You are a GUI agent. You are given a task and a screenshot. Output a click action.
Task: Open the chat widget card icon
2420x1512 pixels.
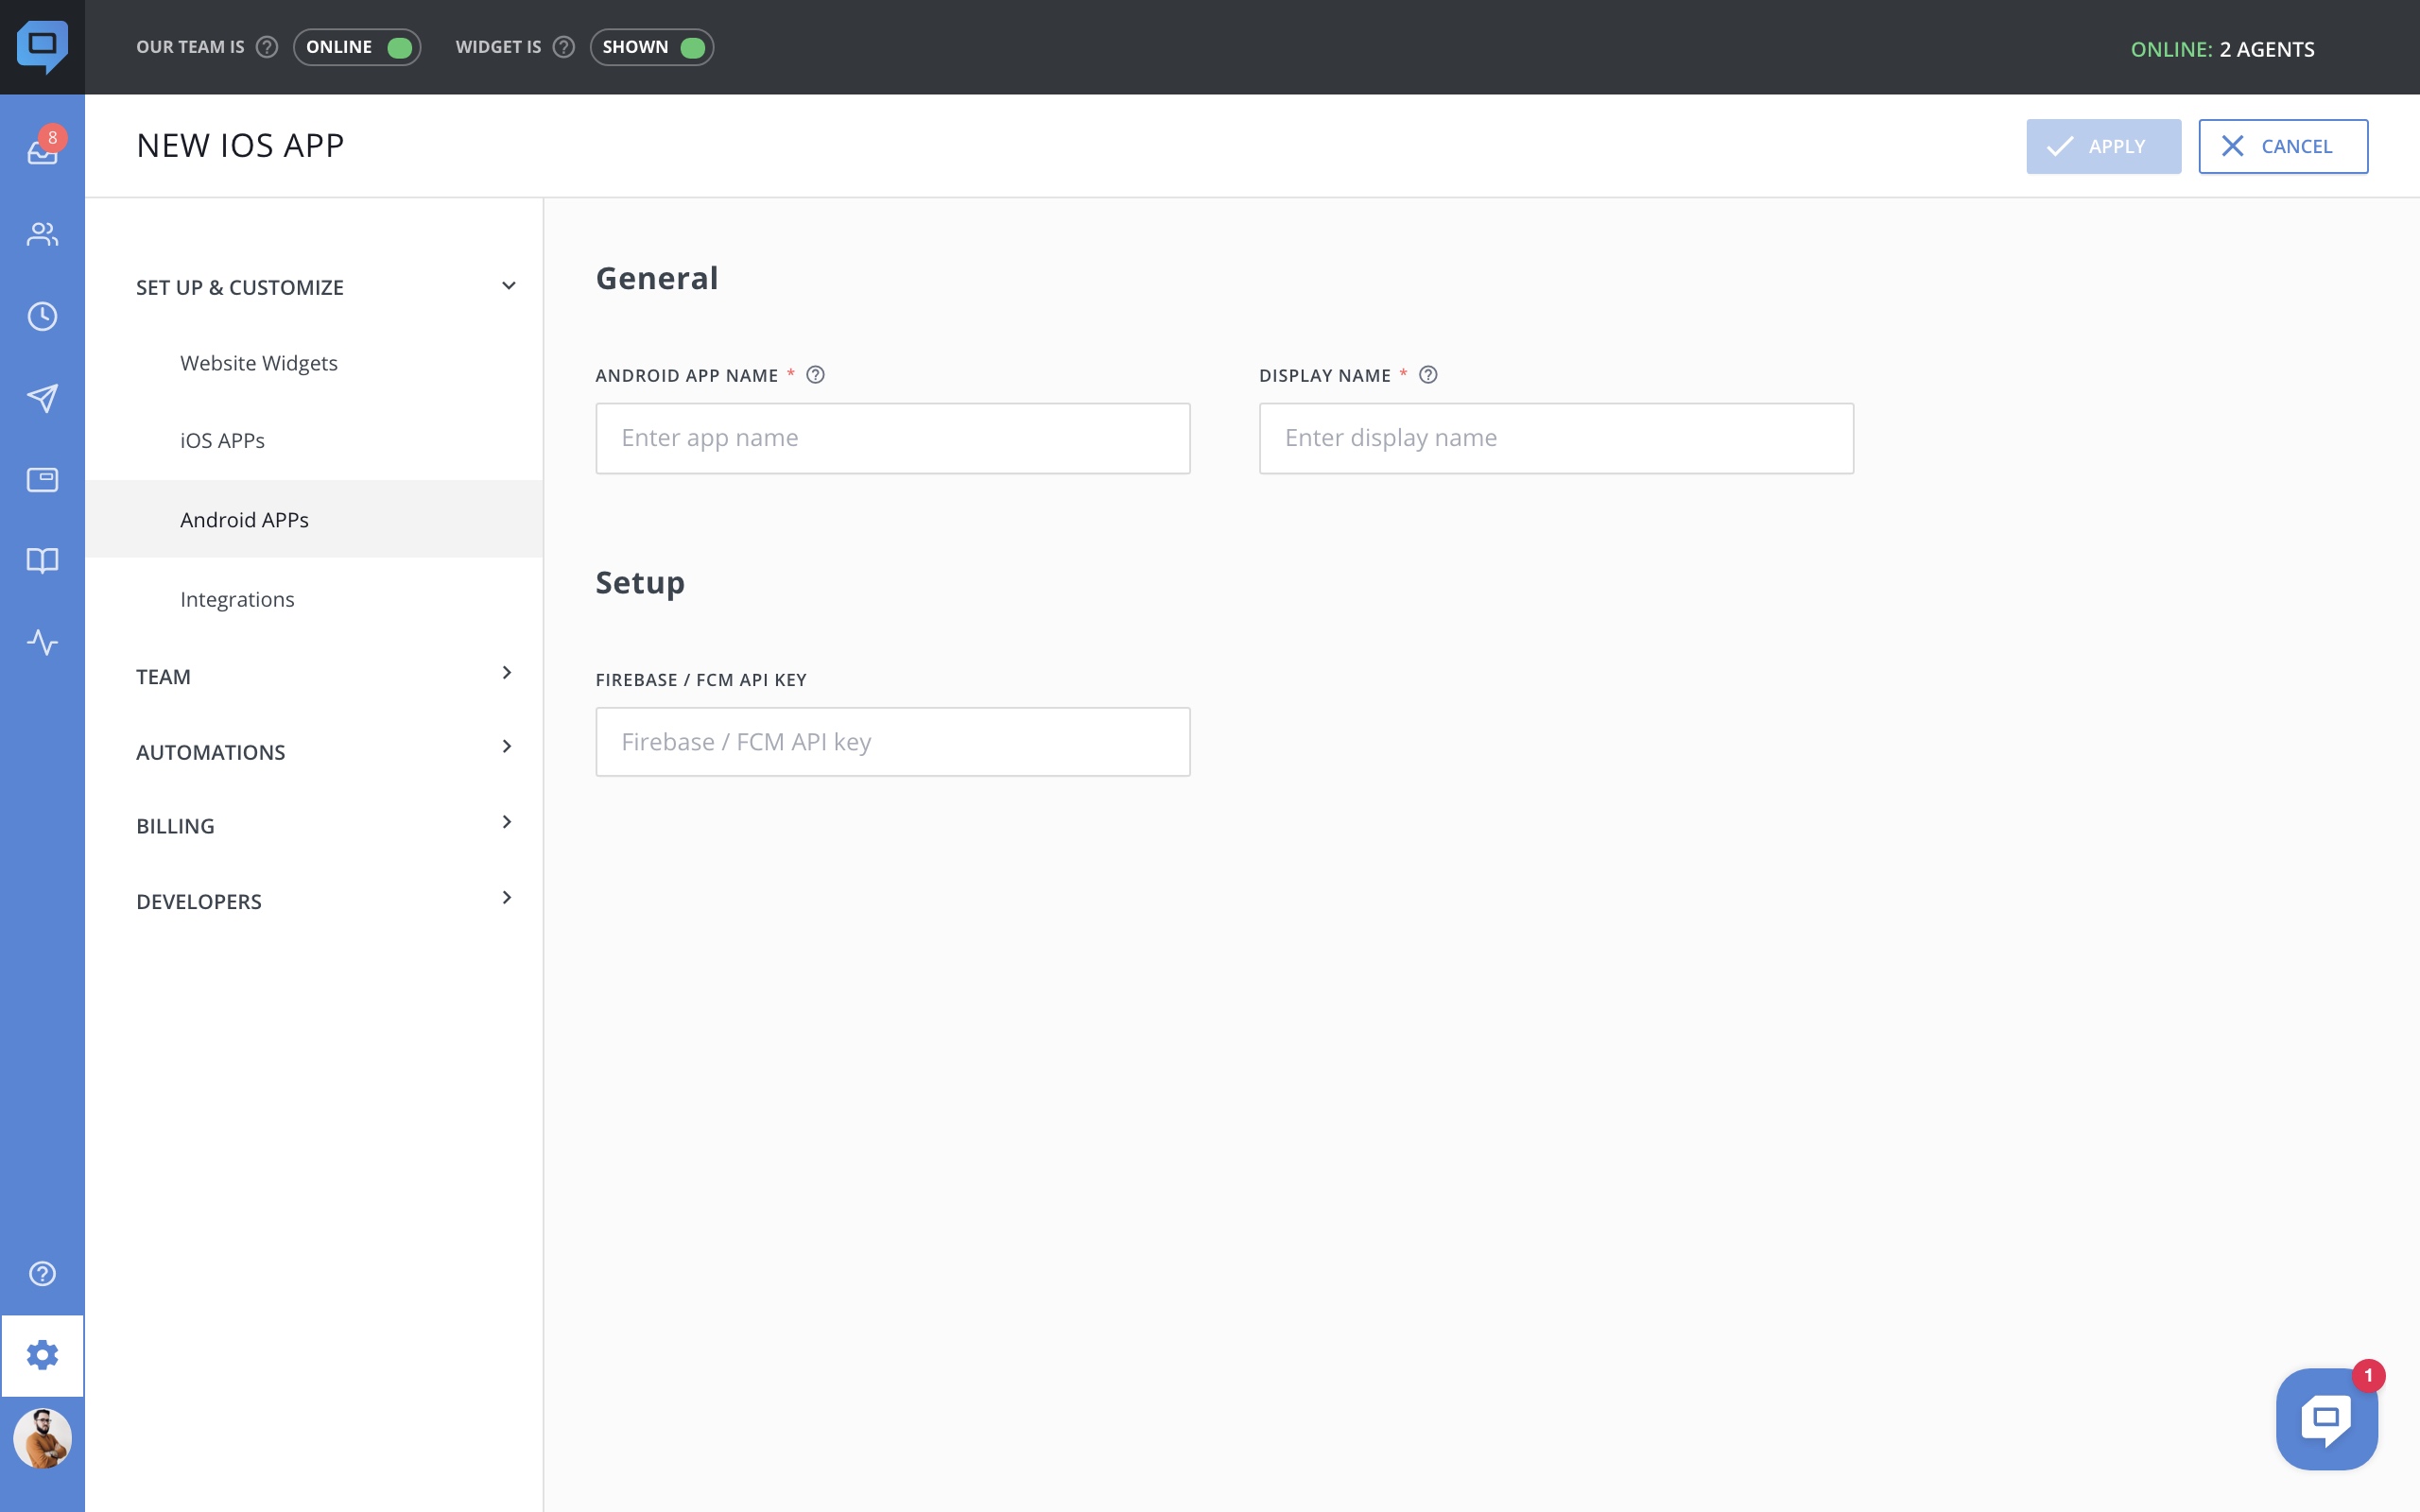point(42,480)
